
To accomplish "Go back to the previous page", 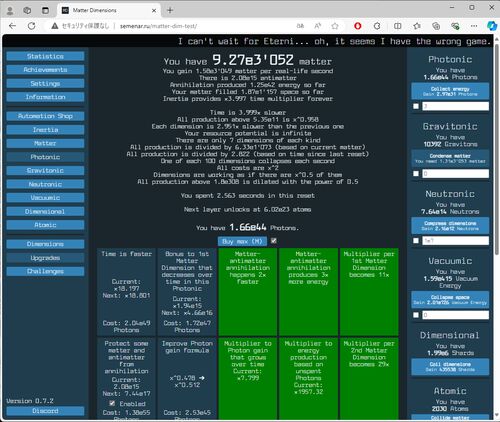I will 13,26.
